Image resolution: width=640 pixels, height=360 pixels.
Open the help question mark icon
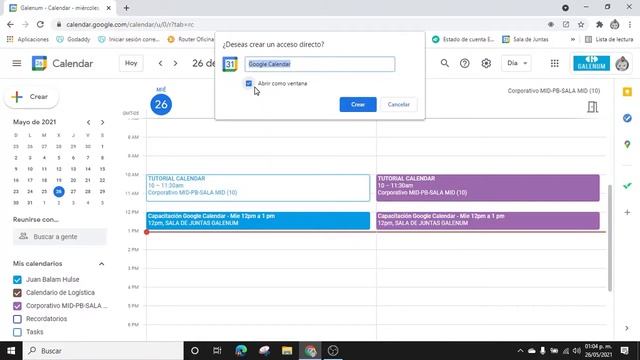(x=464, y=63)
